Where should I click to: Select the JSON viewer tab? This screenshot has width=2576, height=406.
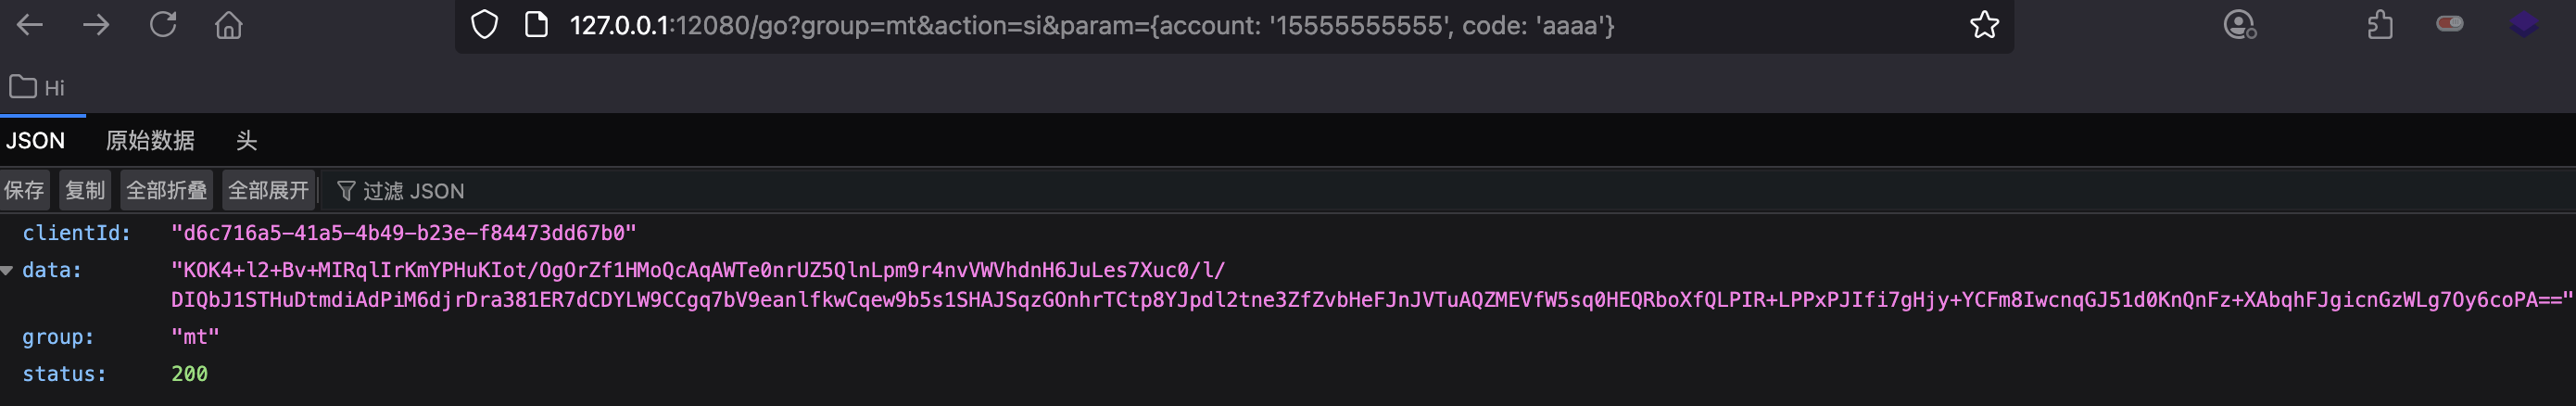tap(36, 141)
